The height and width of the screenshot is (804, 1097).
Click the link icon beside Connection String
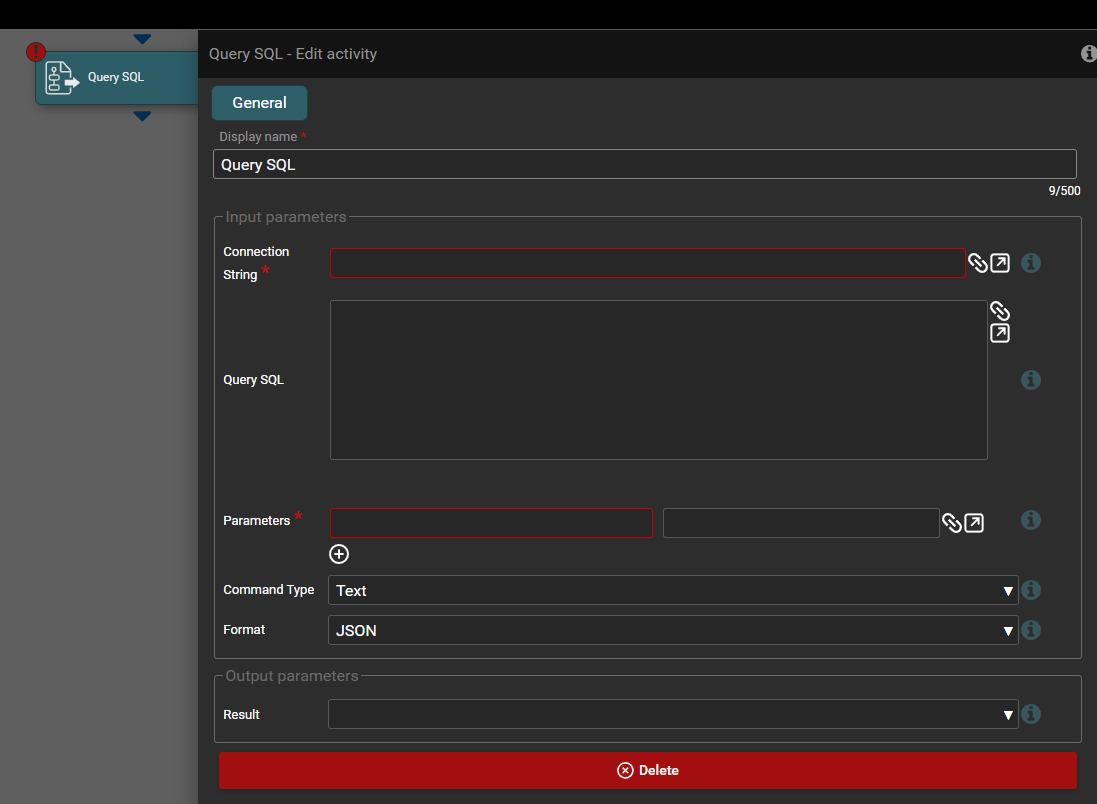coord(977,263)
